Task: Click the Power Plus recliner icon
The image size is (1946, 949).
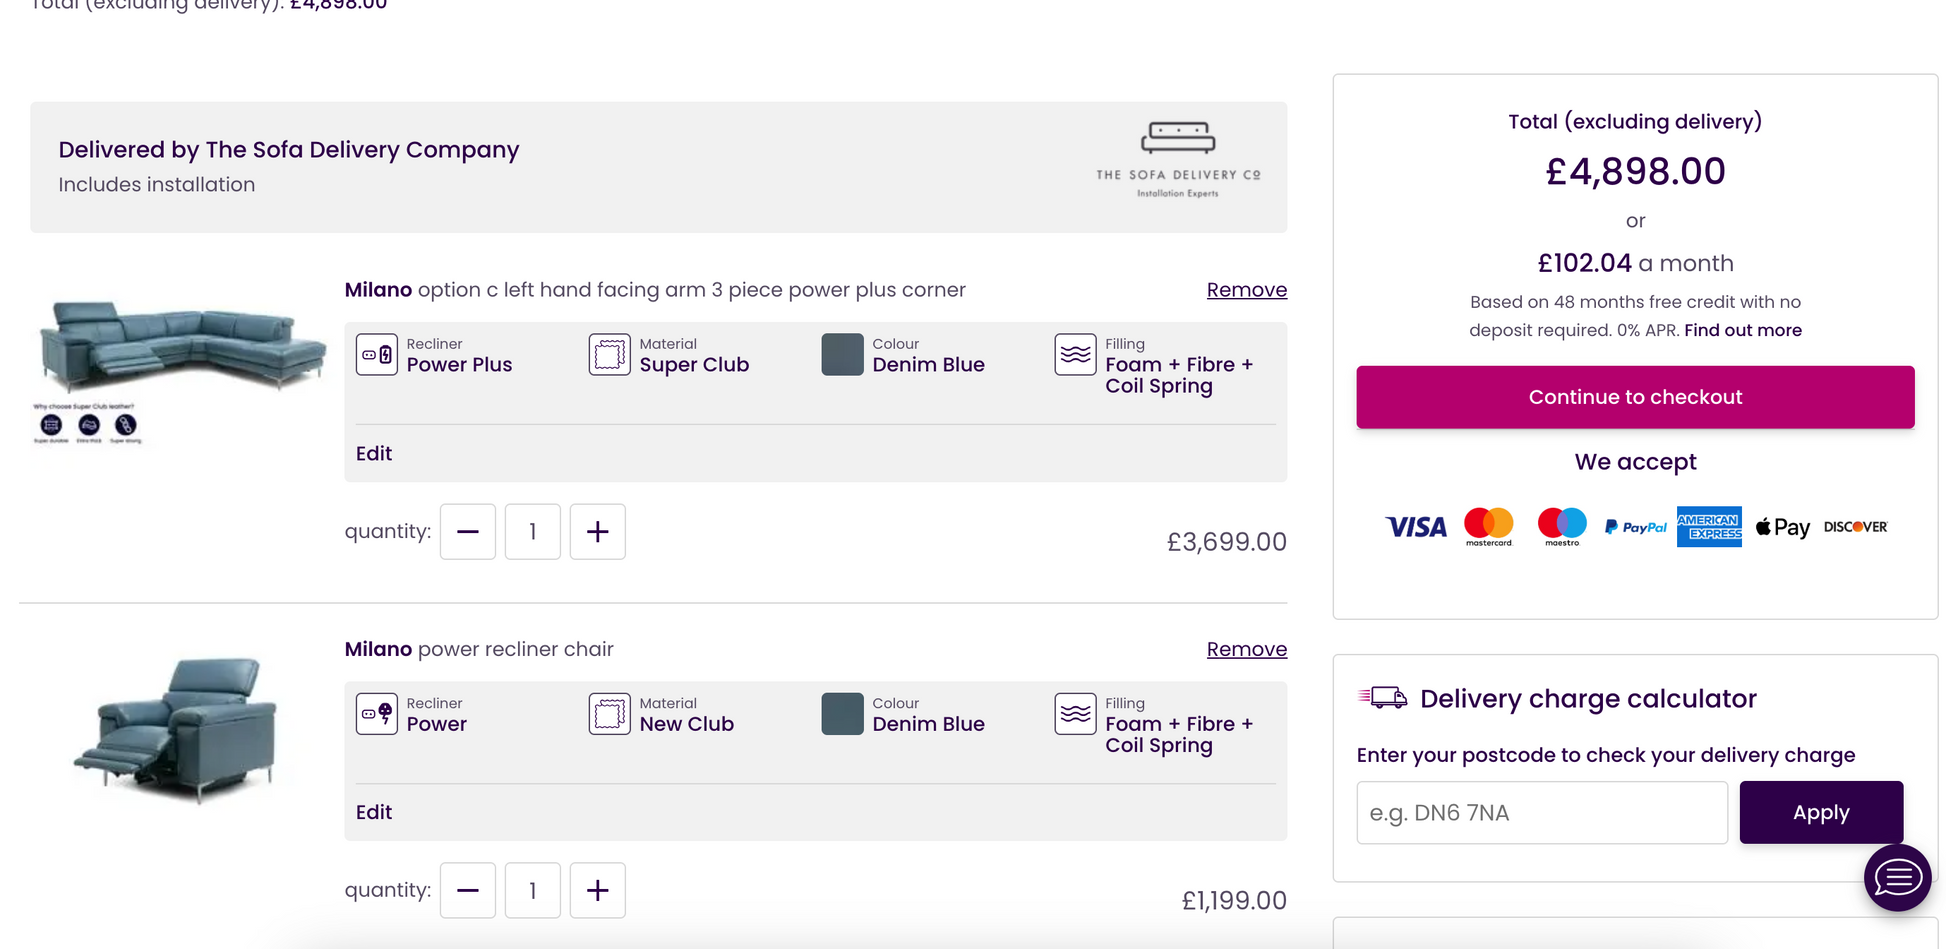Action: click(377, 355)
